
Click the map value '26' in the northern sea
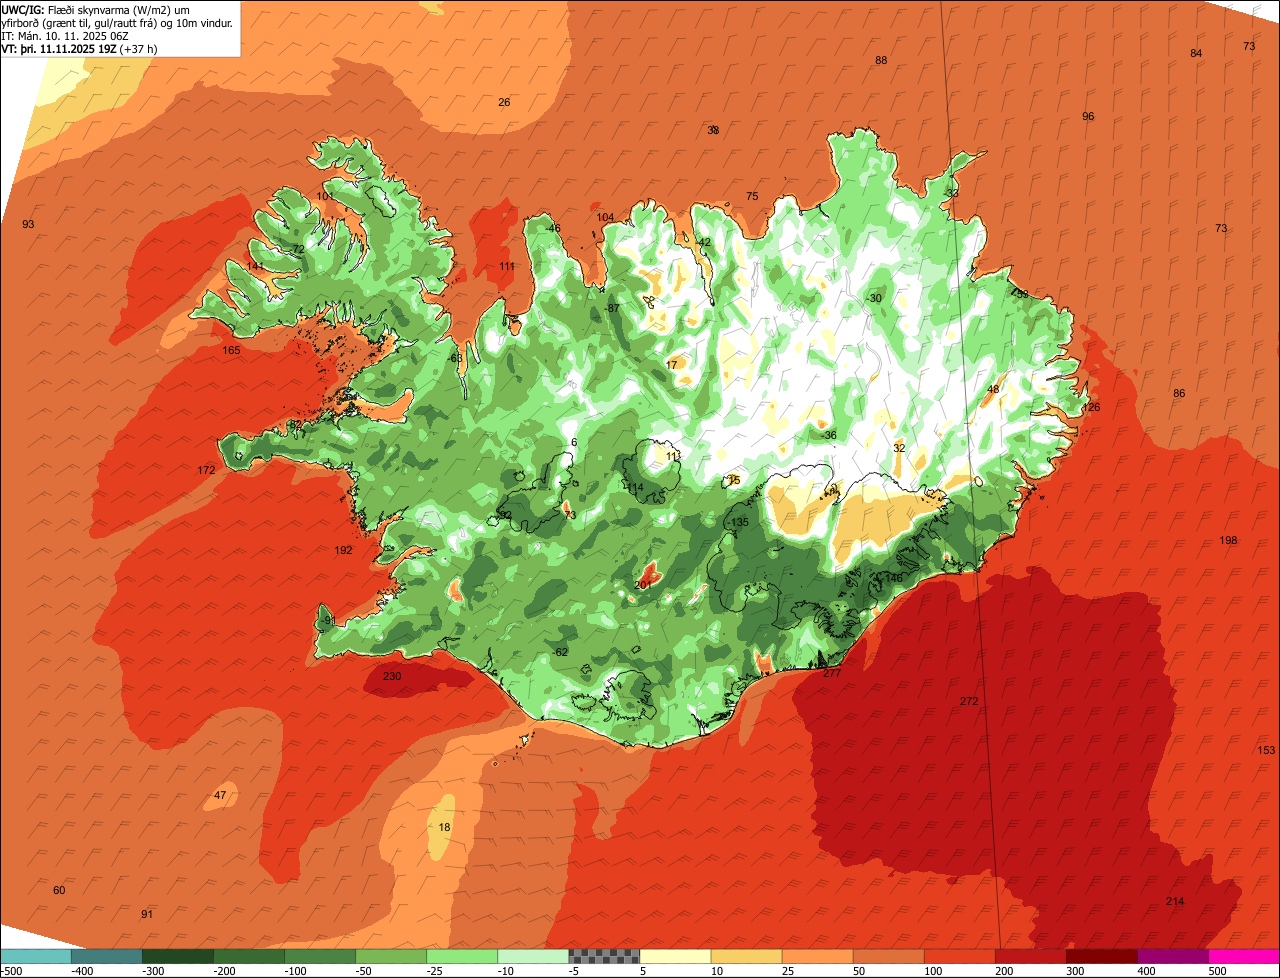coord(504,102)
